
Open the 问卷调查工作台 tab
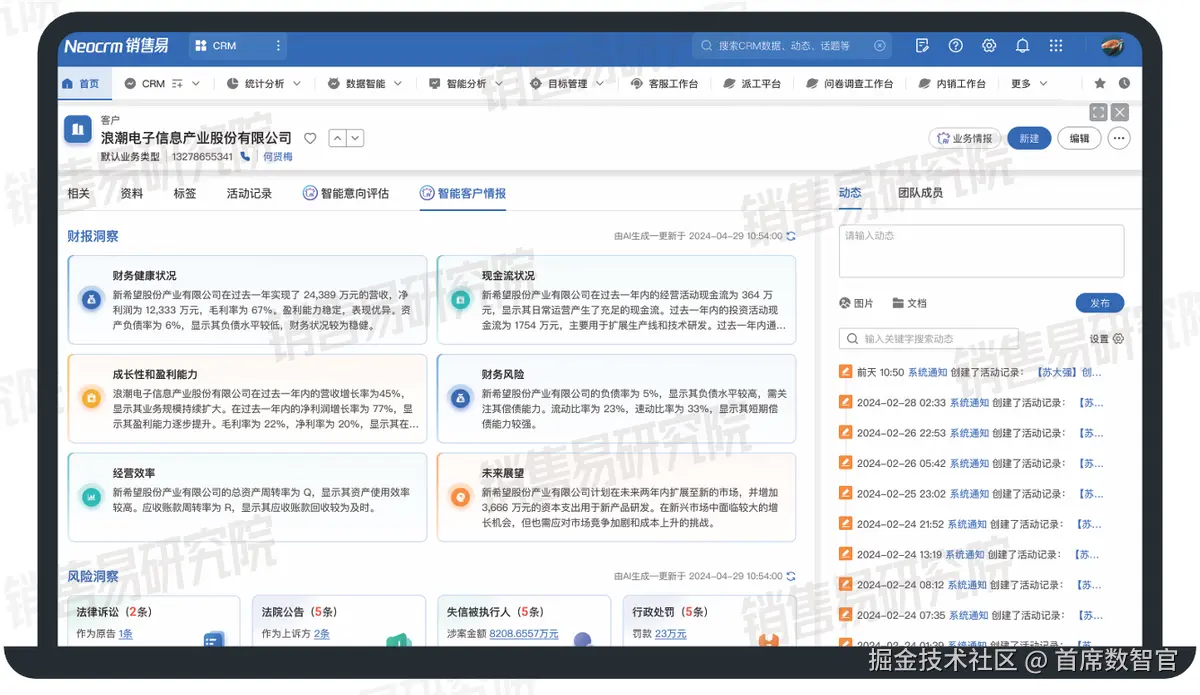849,84
